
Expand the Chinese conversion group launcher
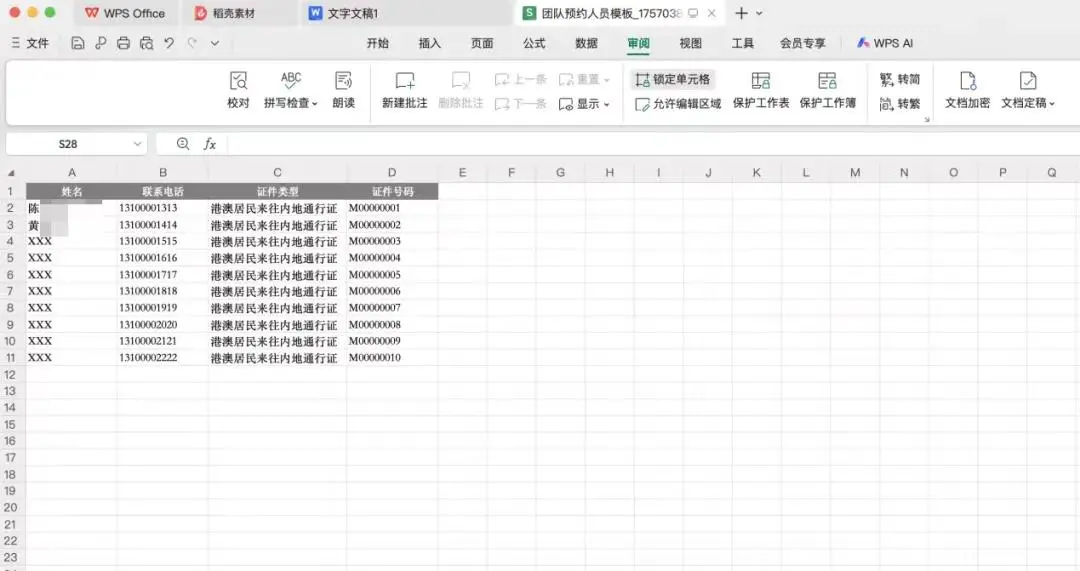click(x=927, y=120)
